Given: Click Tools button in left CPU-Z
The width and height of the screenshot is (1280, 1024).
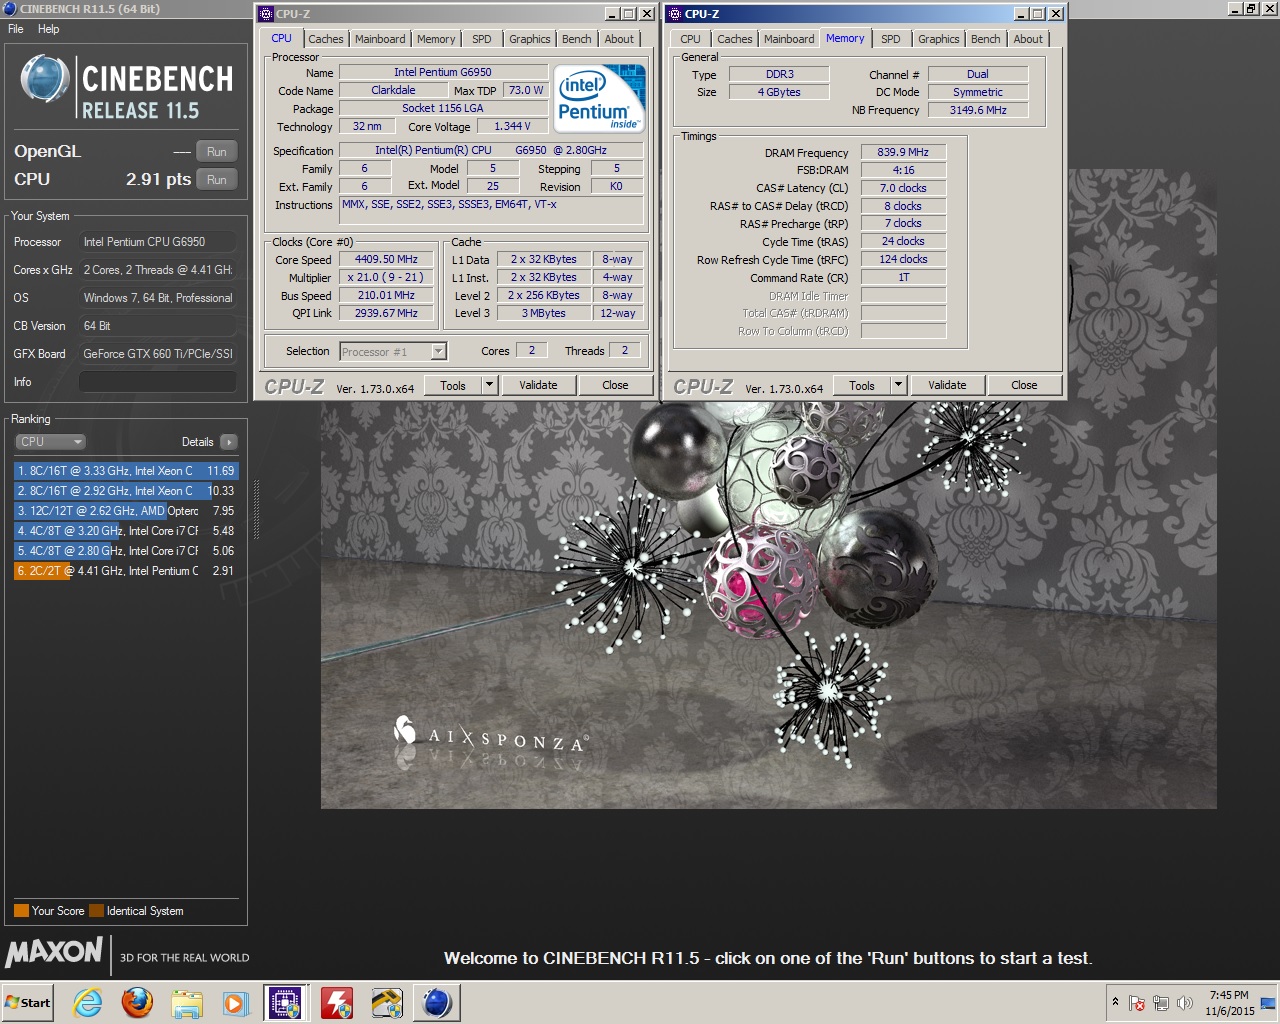Looking at the screenshot, I should point(453,385).
